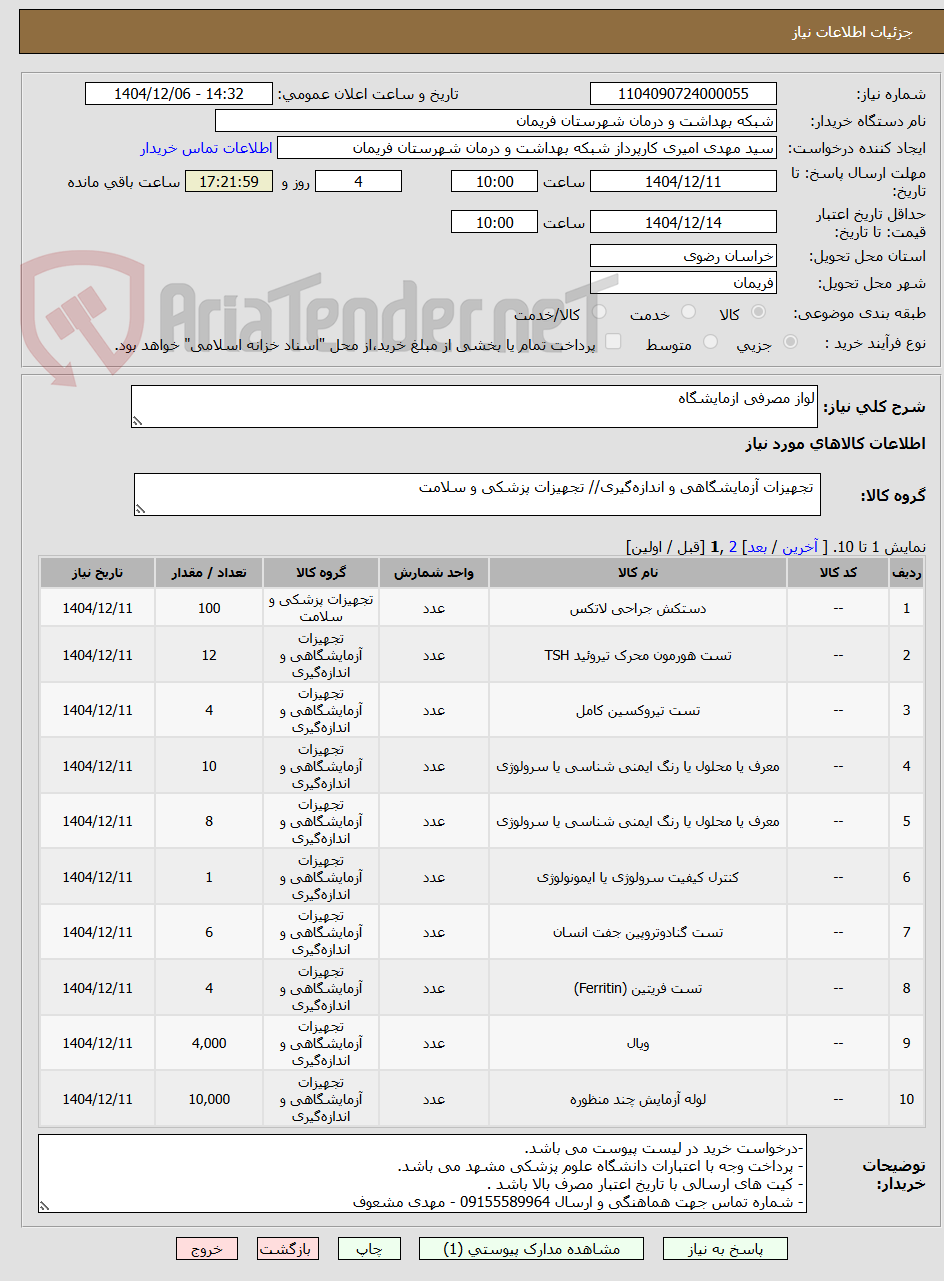Click the گروه کالا column header
The image size is (944, 1281).
(x=321, y=573)
